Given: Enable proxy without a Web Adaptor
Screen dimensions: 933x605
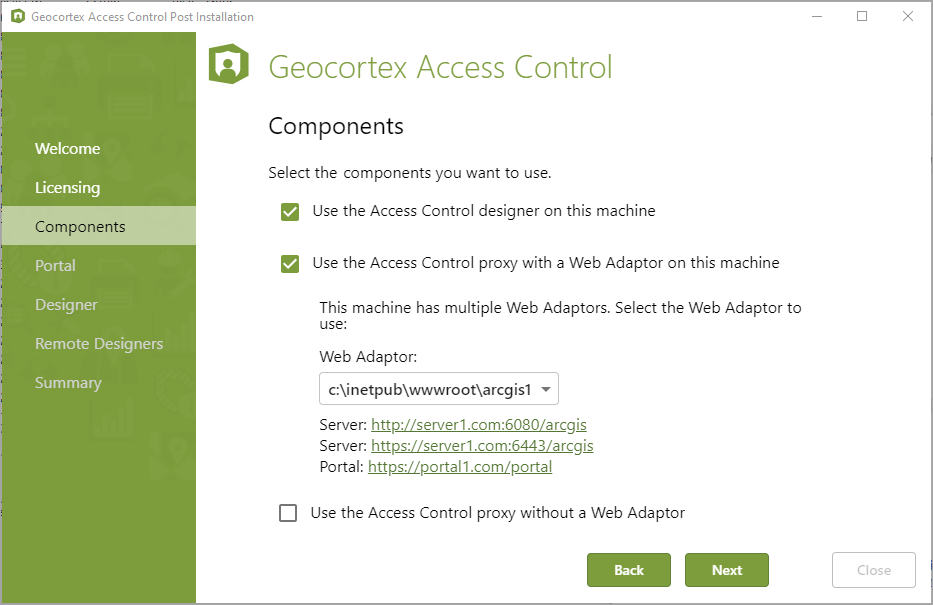Looking at the screenshot, I should 288,513.
